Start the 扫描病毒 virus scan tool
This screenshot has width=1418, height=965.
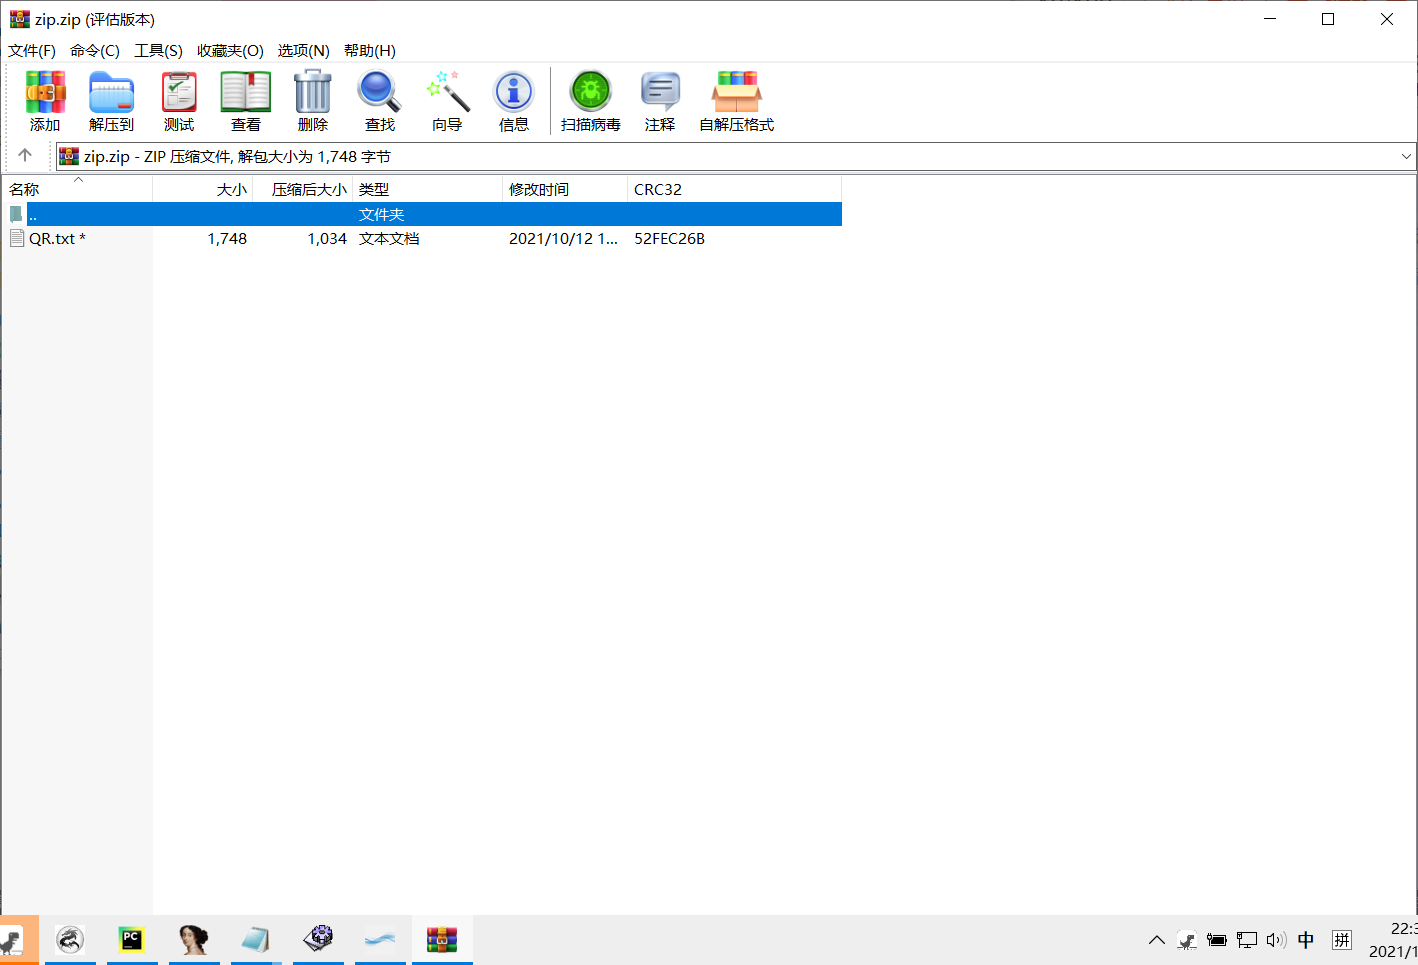[x=590, y=100]
